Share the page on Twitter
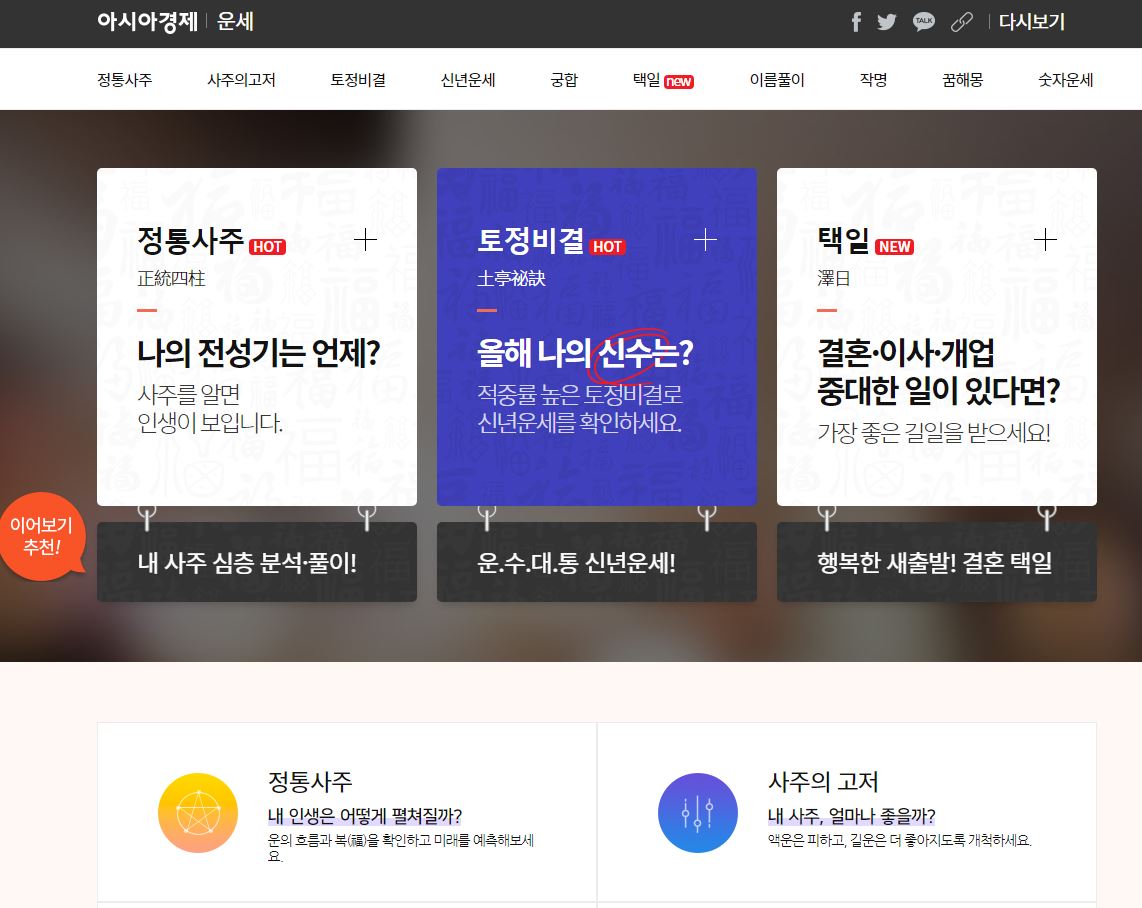The image size is (1142, 908). [886, 21]
